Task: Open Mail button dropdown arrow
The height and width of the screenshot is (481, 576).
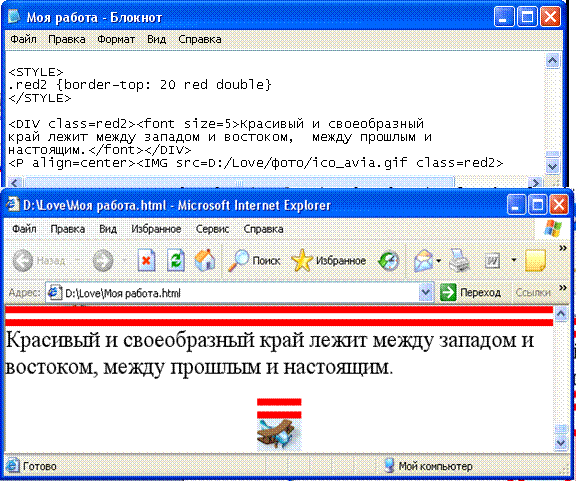Action: [439, 261]
